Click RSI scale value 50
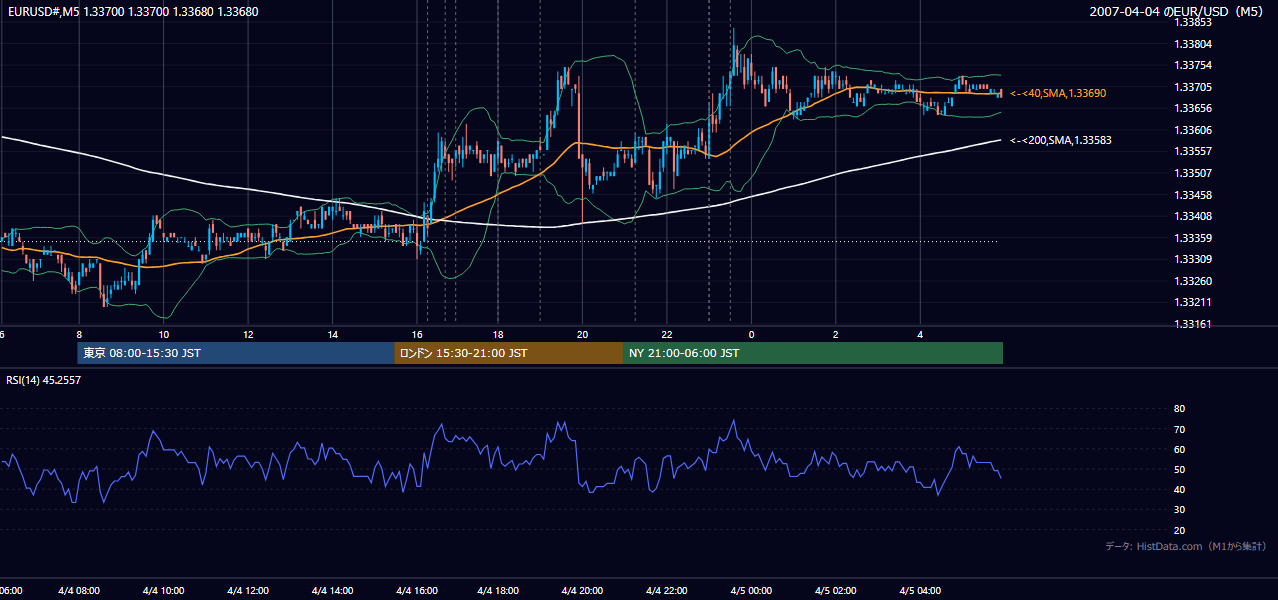Screen dimensions: 1278x600 (1179, 469)
